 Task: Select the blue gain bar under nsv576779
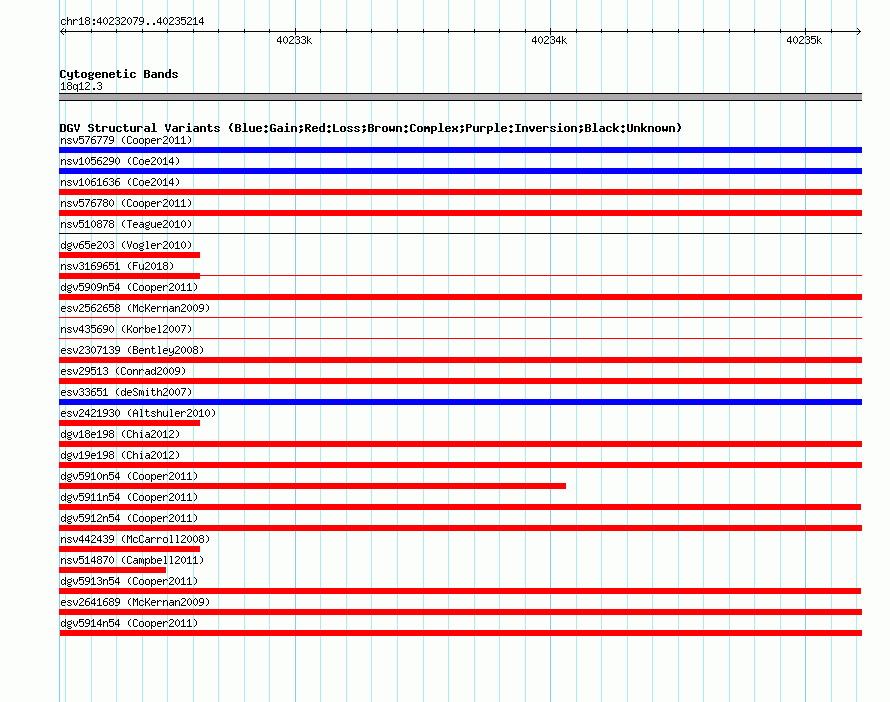[x=460, y=150]
